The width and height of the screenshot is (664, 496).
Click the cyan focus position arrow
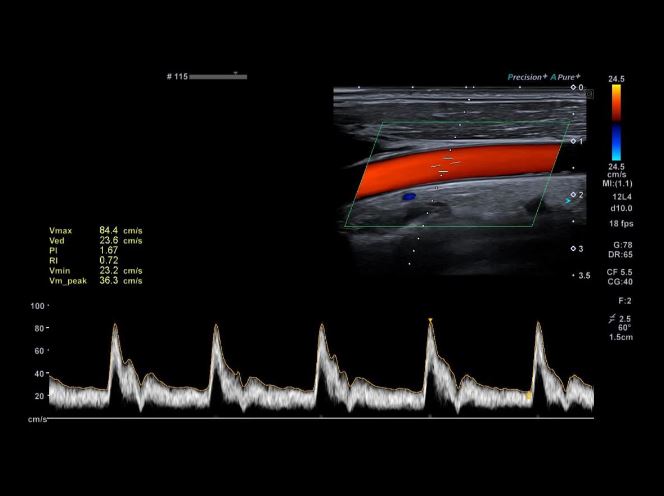pos(568,202)
